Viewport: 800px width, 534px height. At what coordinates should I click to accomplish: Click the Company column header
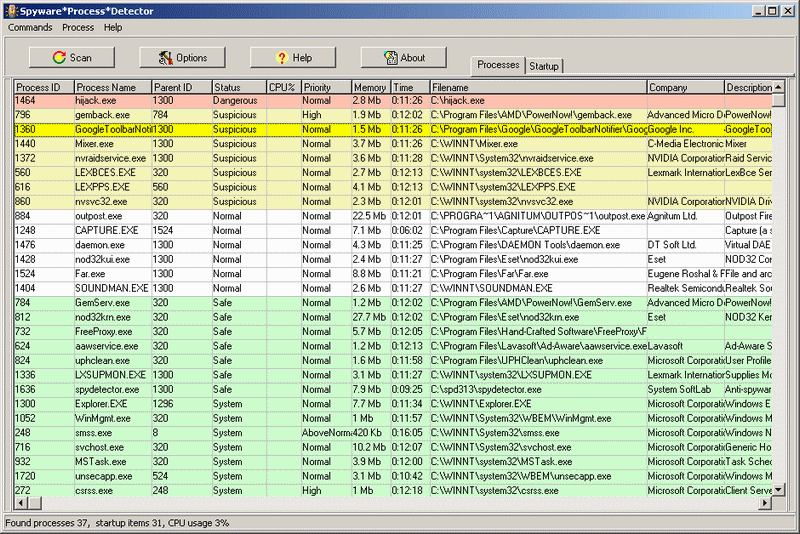(x=684, y=88)
